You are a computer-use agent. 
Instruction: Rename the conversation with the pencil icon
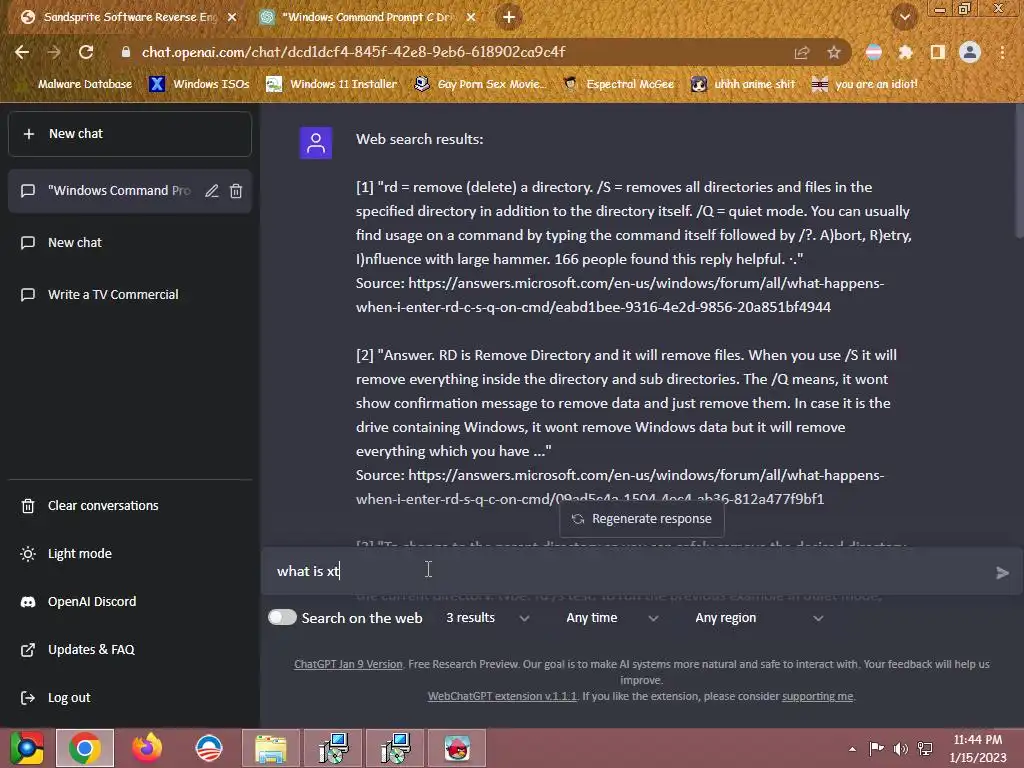(x=212, y=191)
